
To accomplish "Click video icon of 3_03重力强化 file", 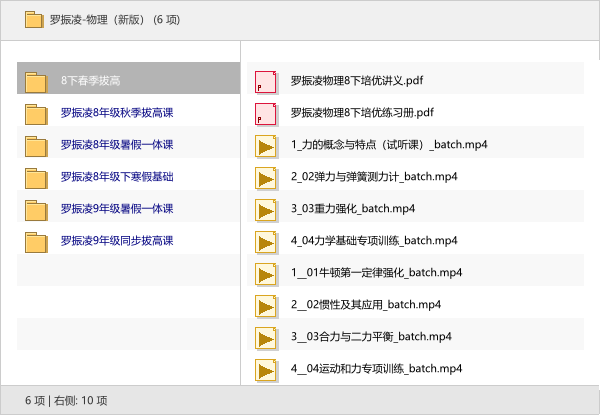I will coord(266,209).
